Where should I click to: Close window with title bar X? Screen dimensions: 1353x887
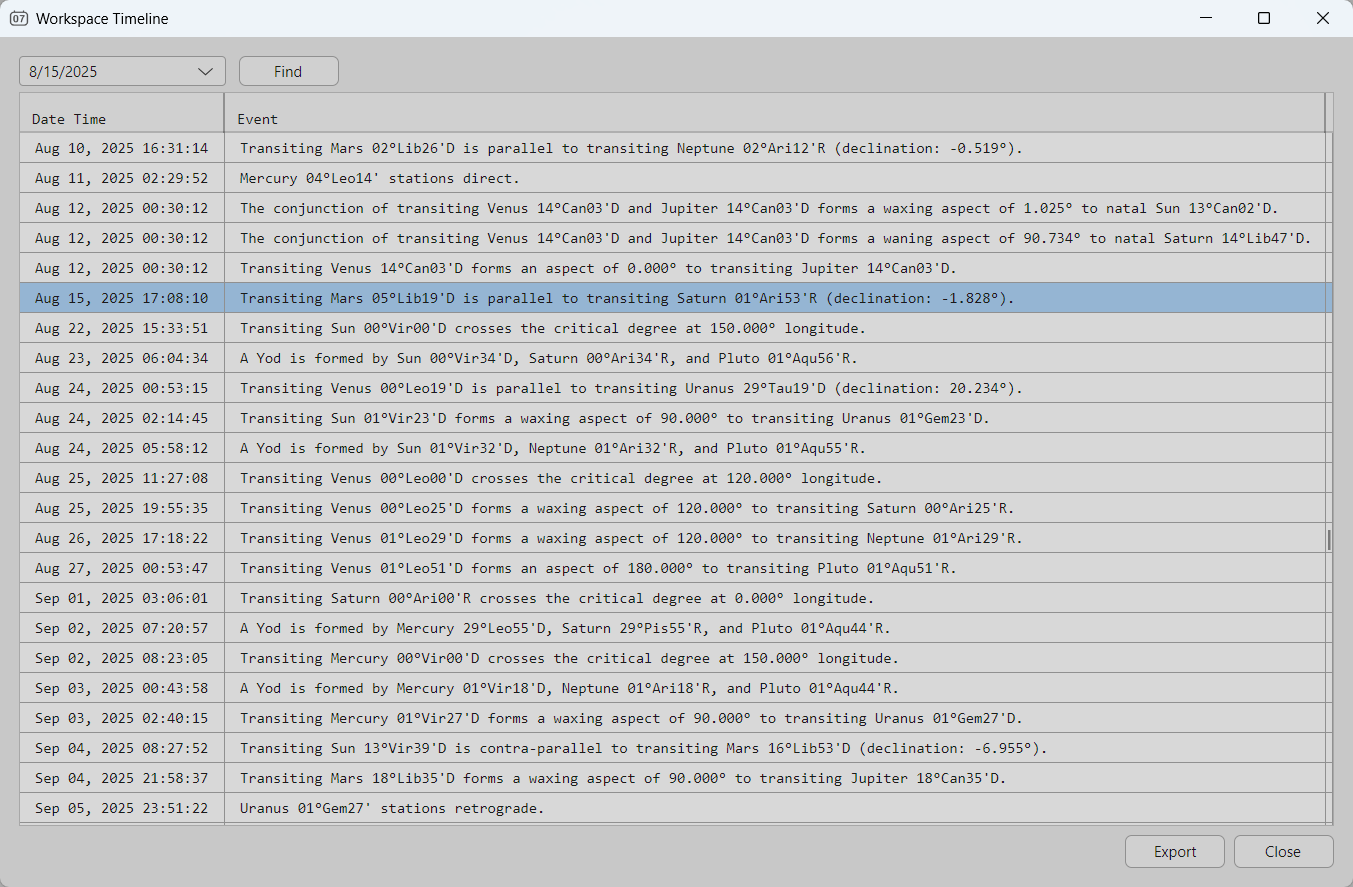(1323, 18)
